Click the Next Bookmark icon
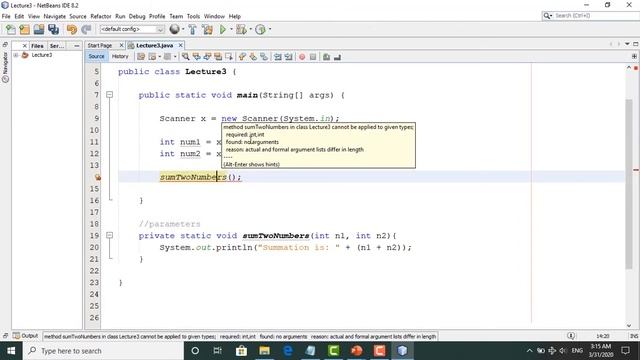Image resolution: width=640 pixels, height=360 pixels. tap(253, 57)
